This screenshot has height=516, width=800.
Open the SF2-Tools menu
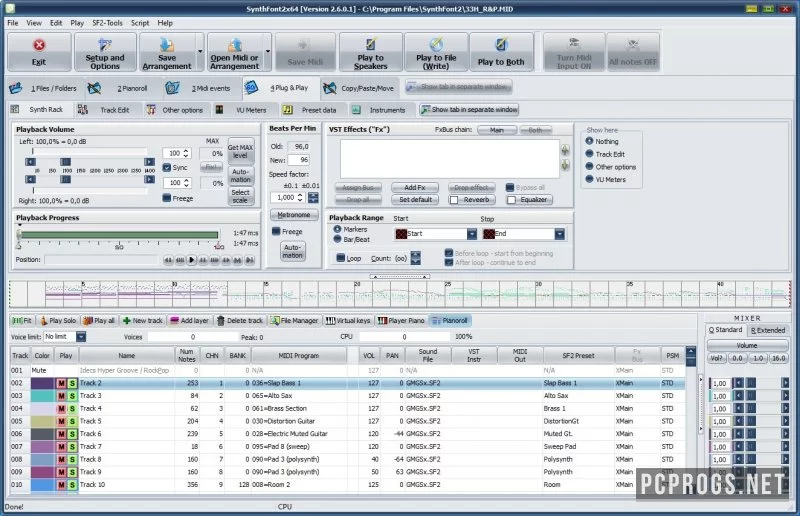pos(107,23)
